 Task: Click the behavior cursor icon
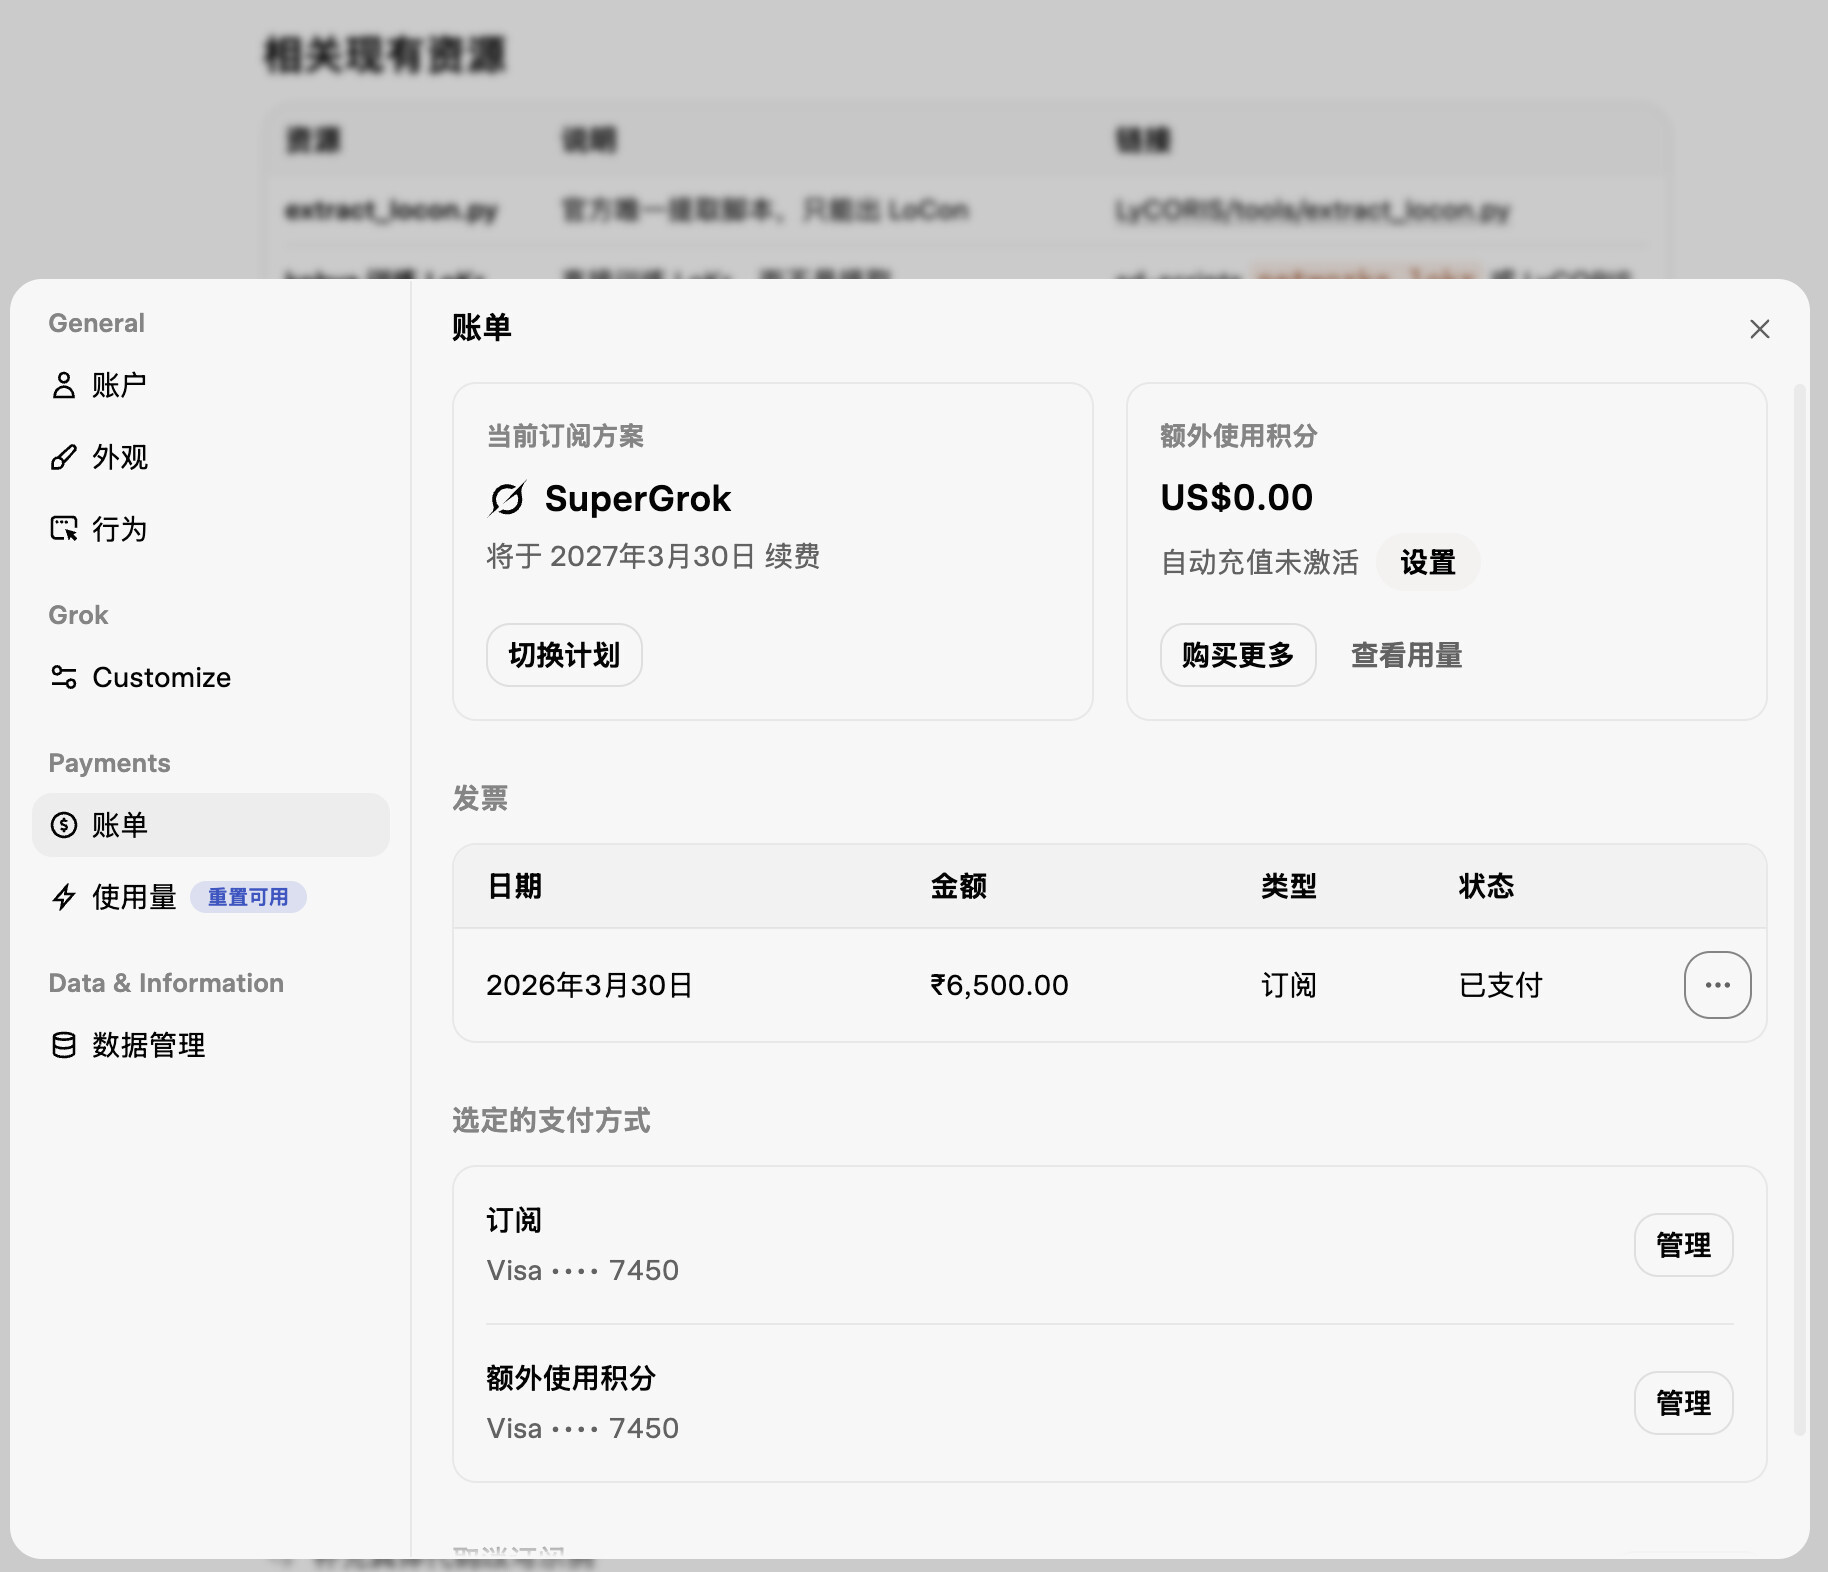[64, 529]
